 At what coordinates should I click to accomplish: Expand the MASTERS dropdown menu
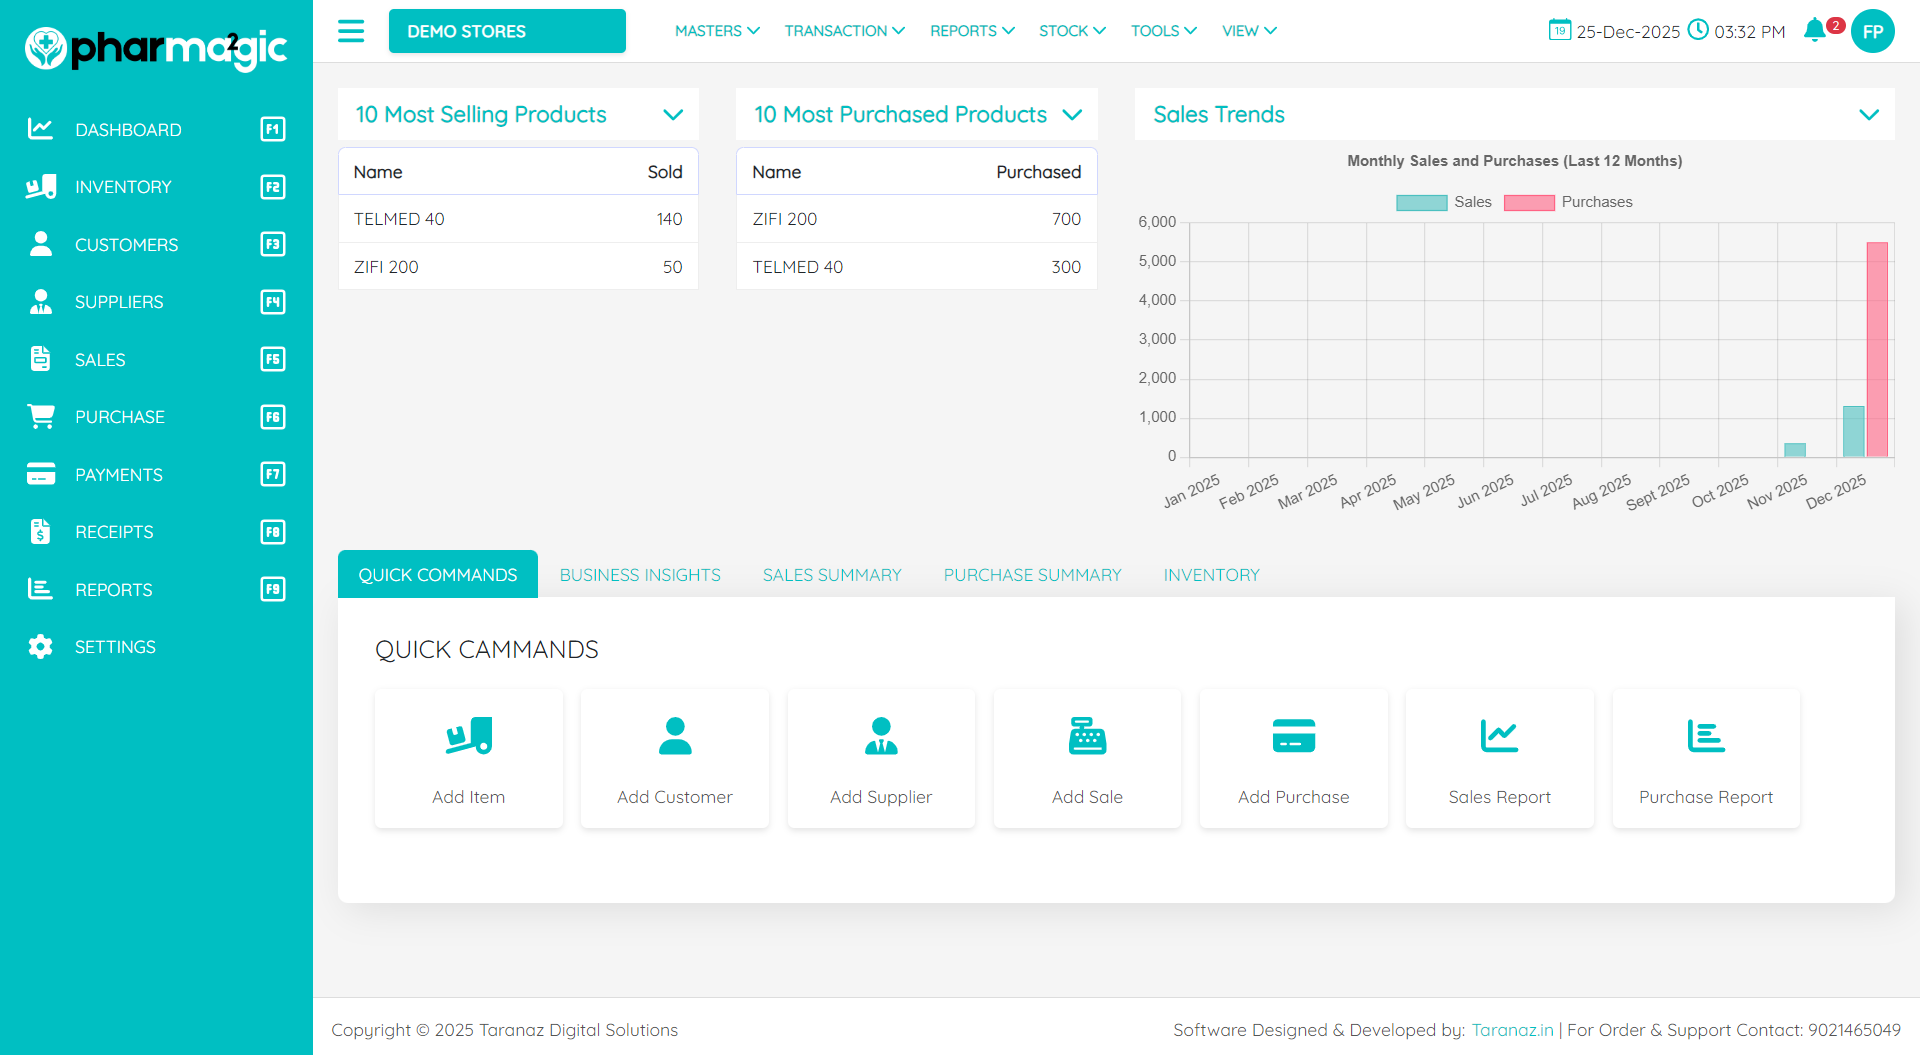point(716,31)
